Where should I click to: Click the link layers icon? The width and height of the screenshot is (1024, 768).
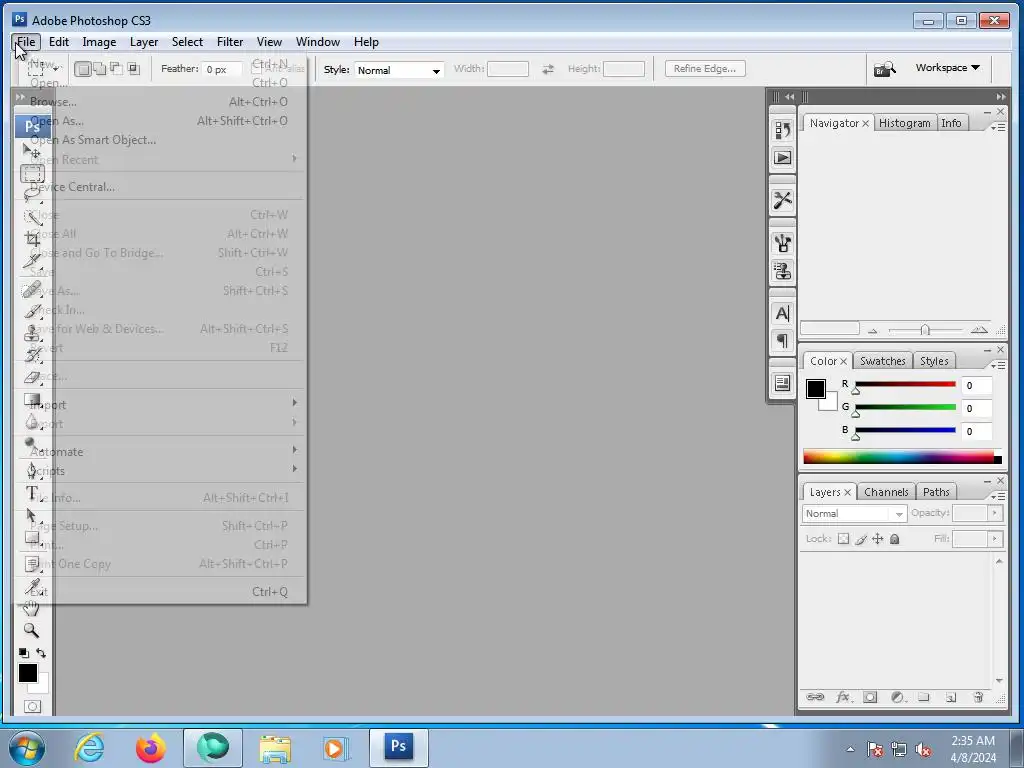(815, 697)
